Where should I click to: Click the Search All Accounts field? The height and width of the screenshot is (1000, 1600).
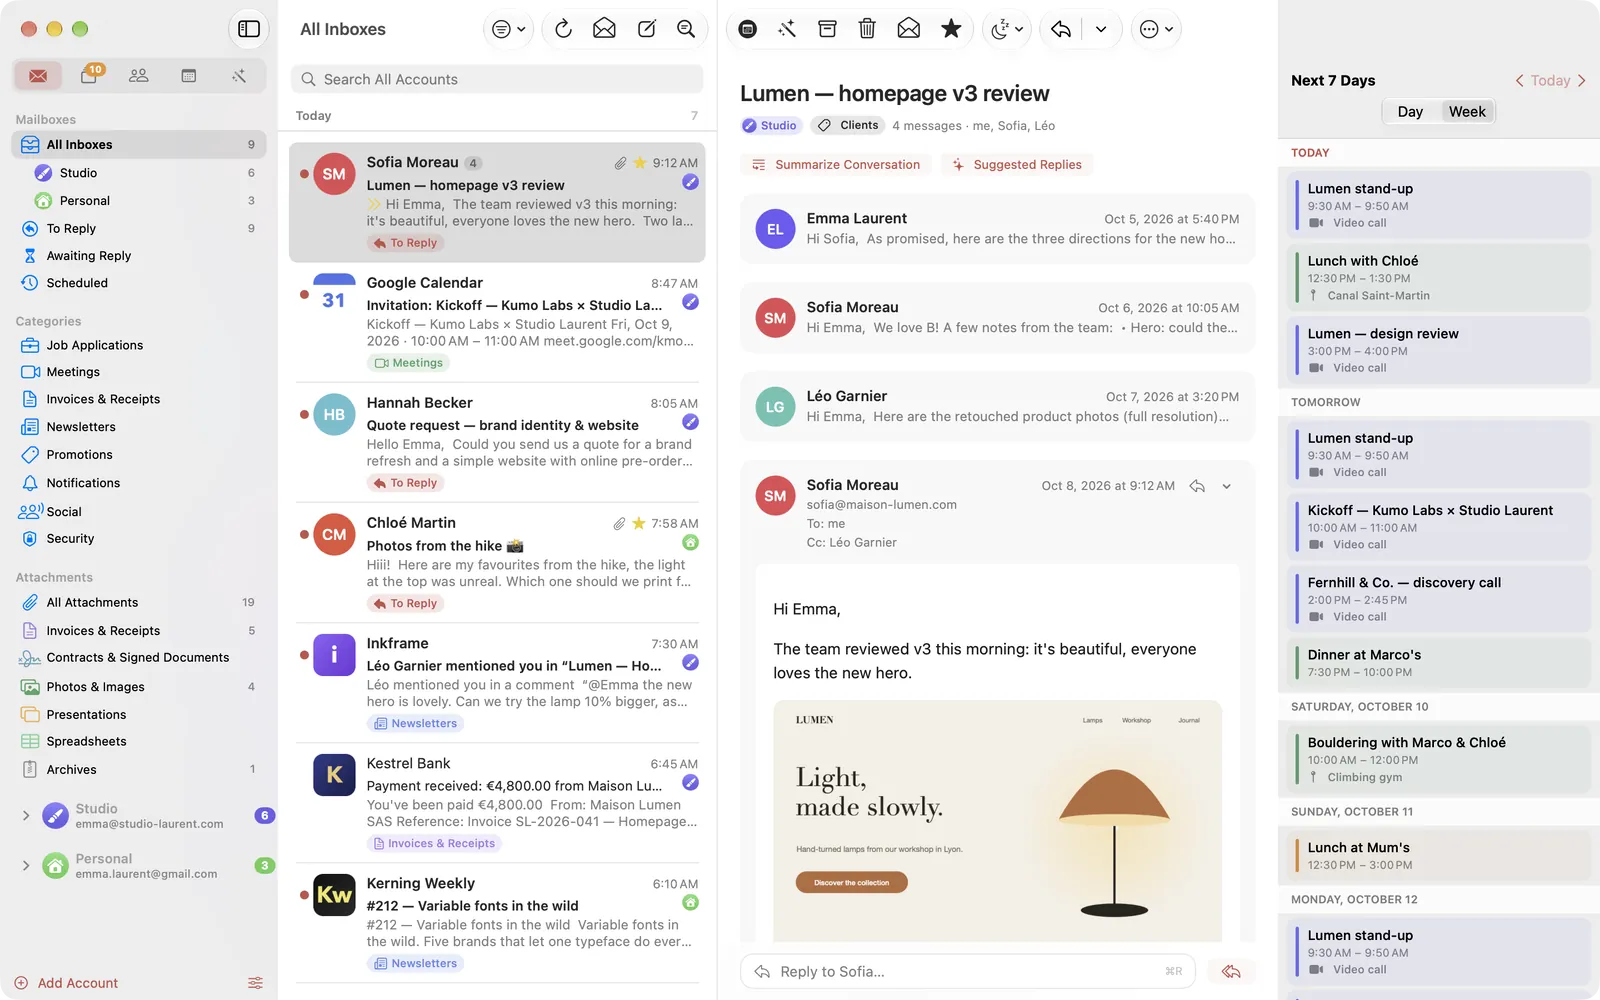[x=497, y=79]
